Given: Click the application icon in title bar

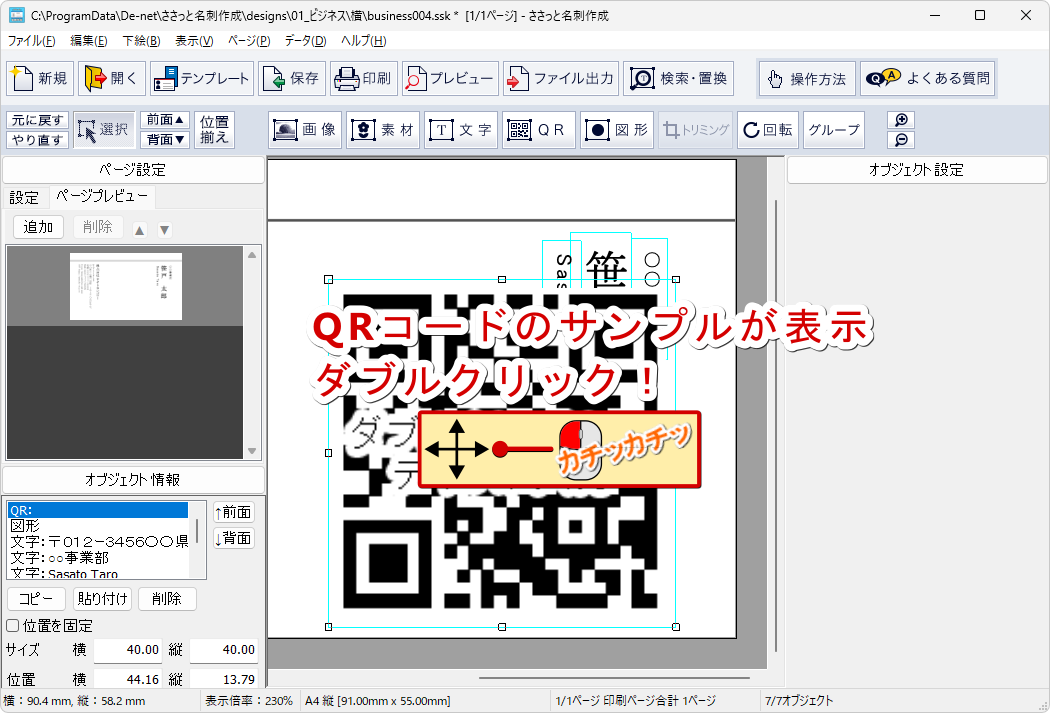Looking at the screenshot, I should pyautogui.click(x=16, y=15).
